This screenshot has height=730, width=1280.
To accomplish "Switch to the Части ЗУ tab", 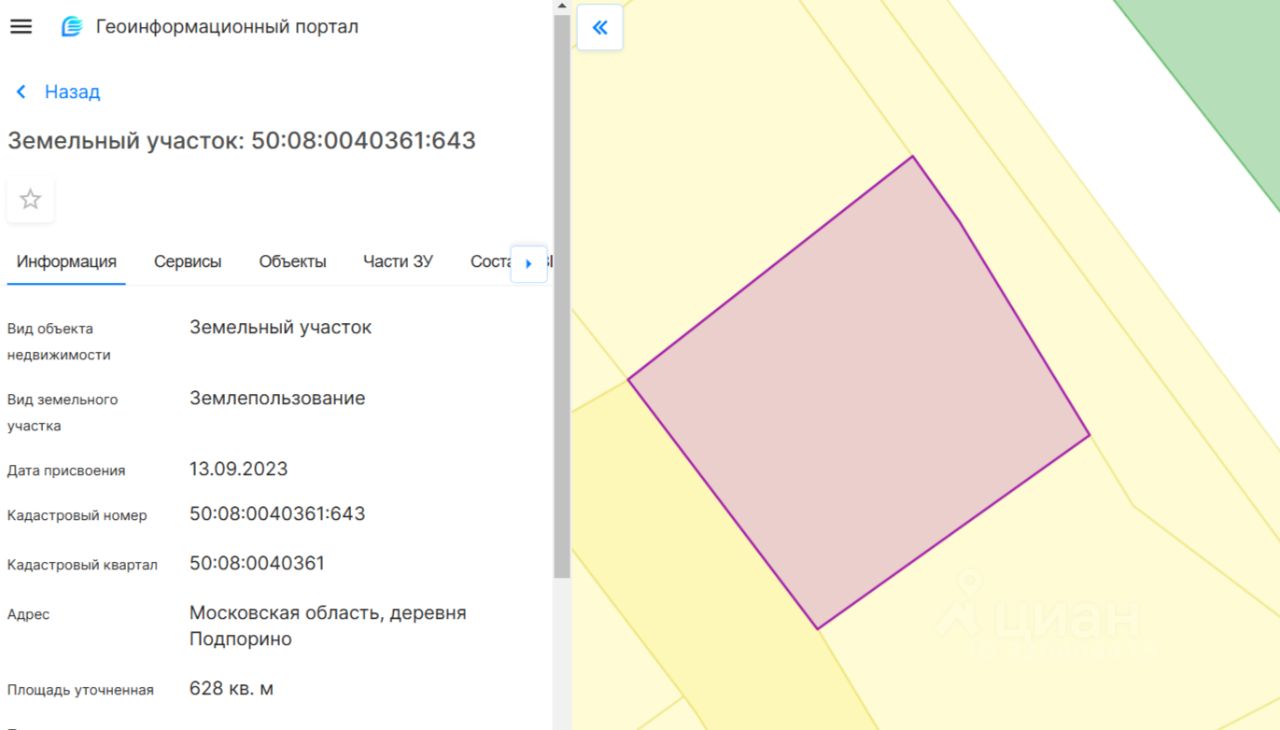I will 398,262.
